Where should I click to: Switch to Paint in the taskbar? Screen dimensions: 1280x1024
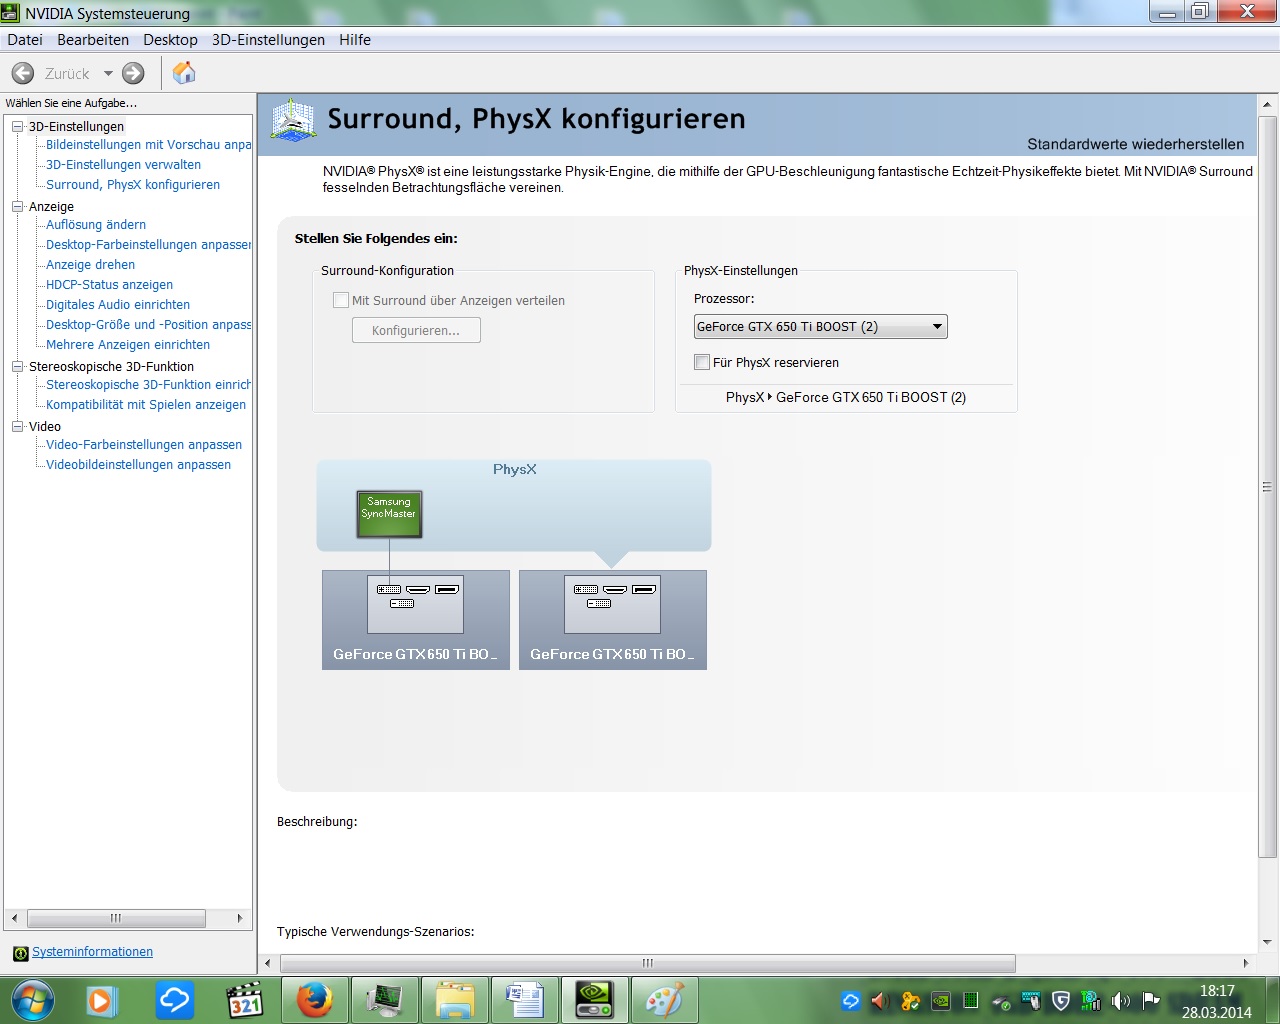pos(664,1000)
